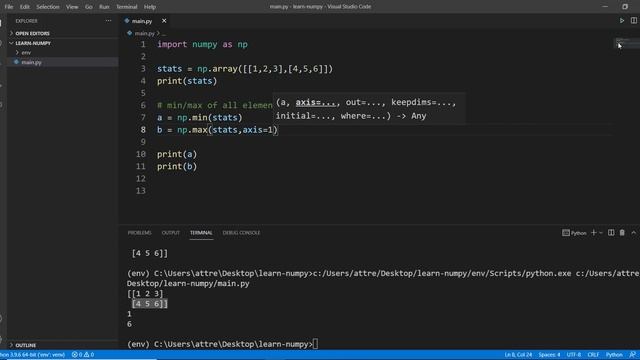Open Explorer views and more actions menu
This screenshot has height=360, width=640.
(108, 21)
